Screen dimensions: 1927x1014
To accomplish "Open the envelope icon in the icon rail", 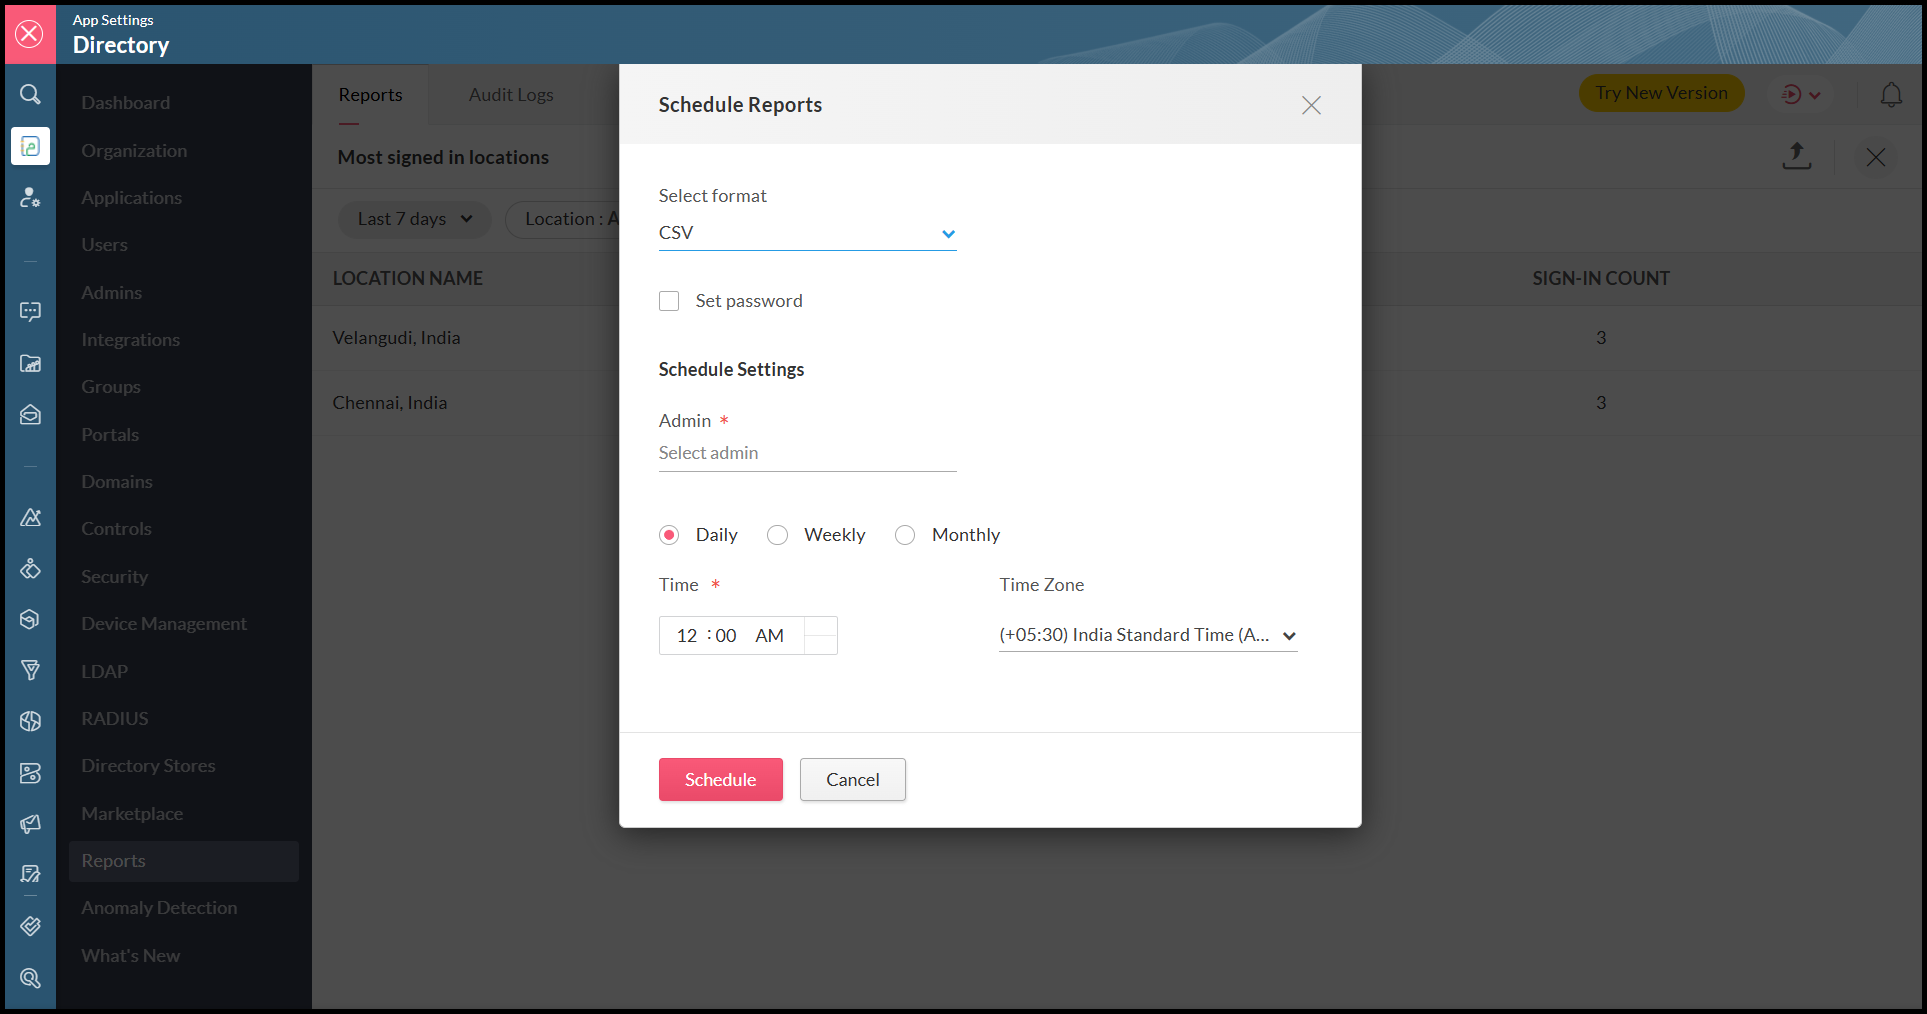I will 31,415.
